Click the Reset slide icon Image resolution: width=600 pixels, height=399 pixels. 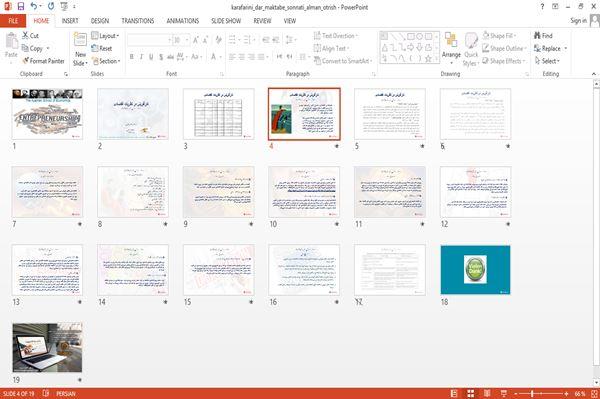[95, 48]
